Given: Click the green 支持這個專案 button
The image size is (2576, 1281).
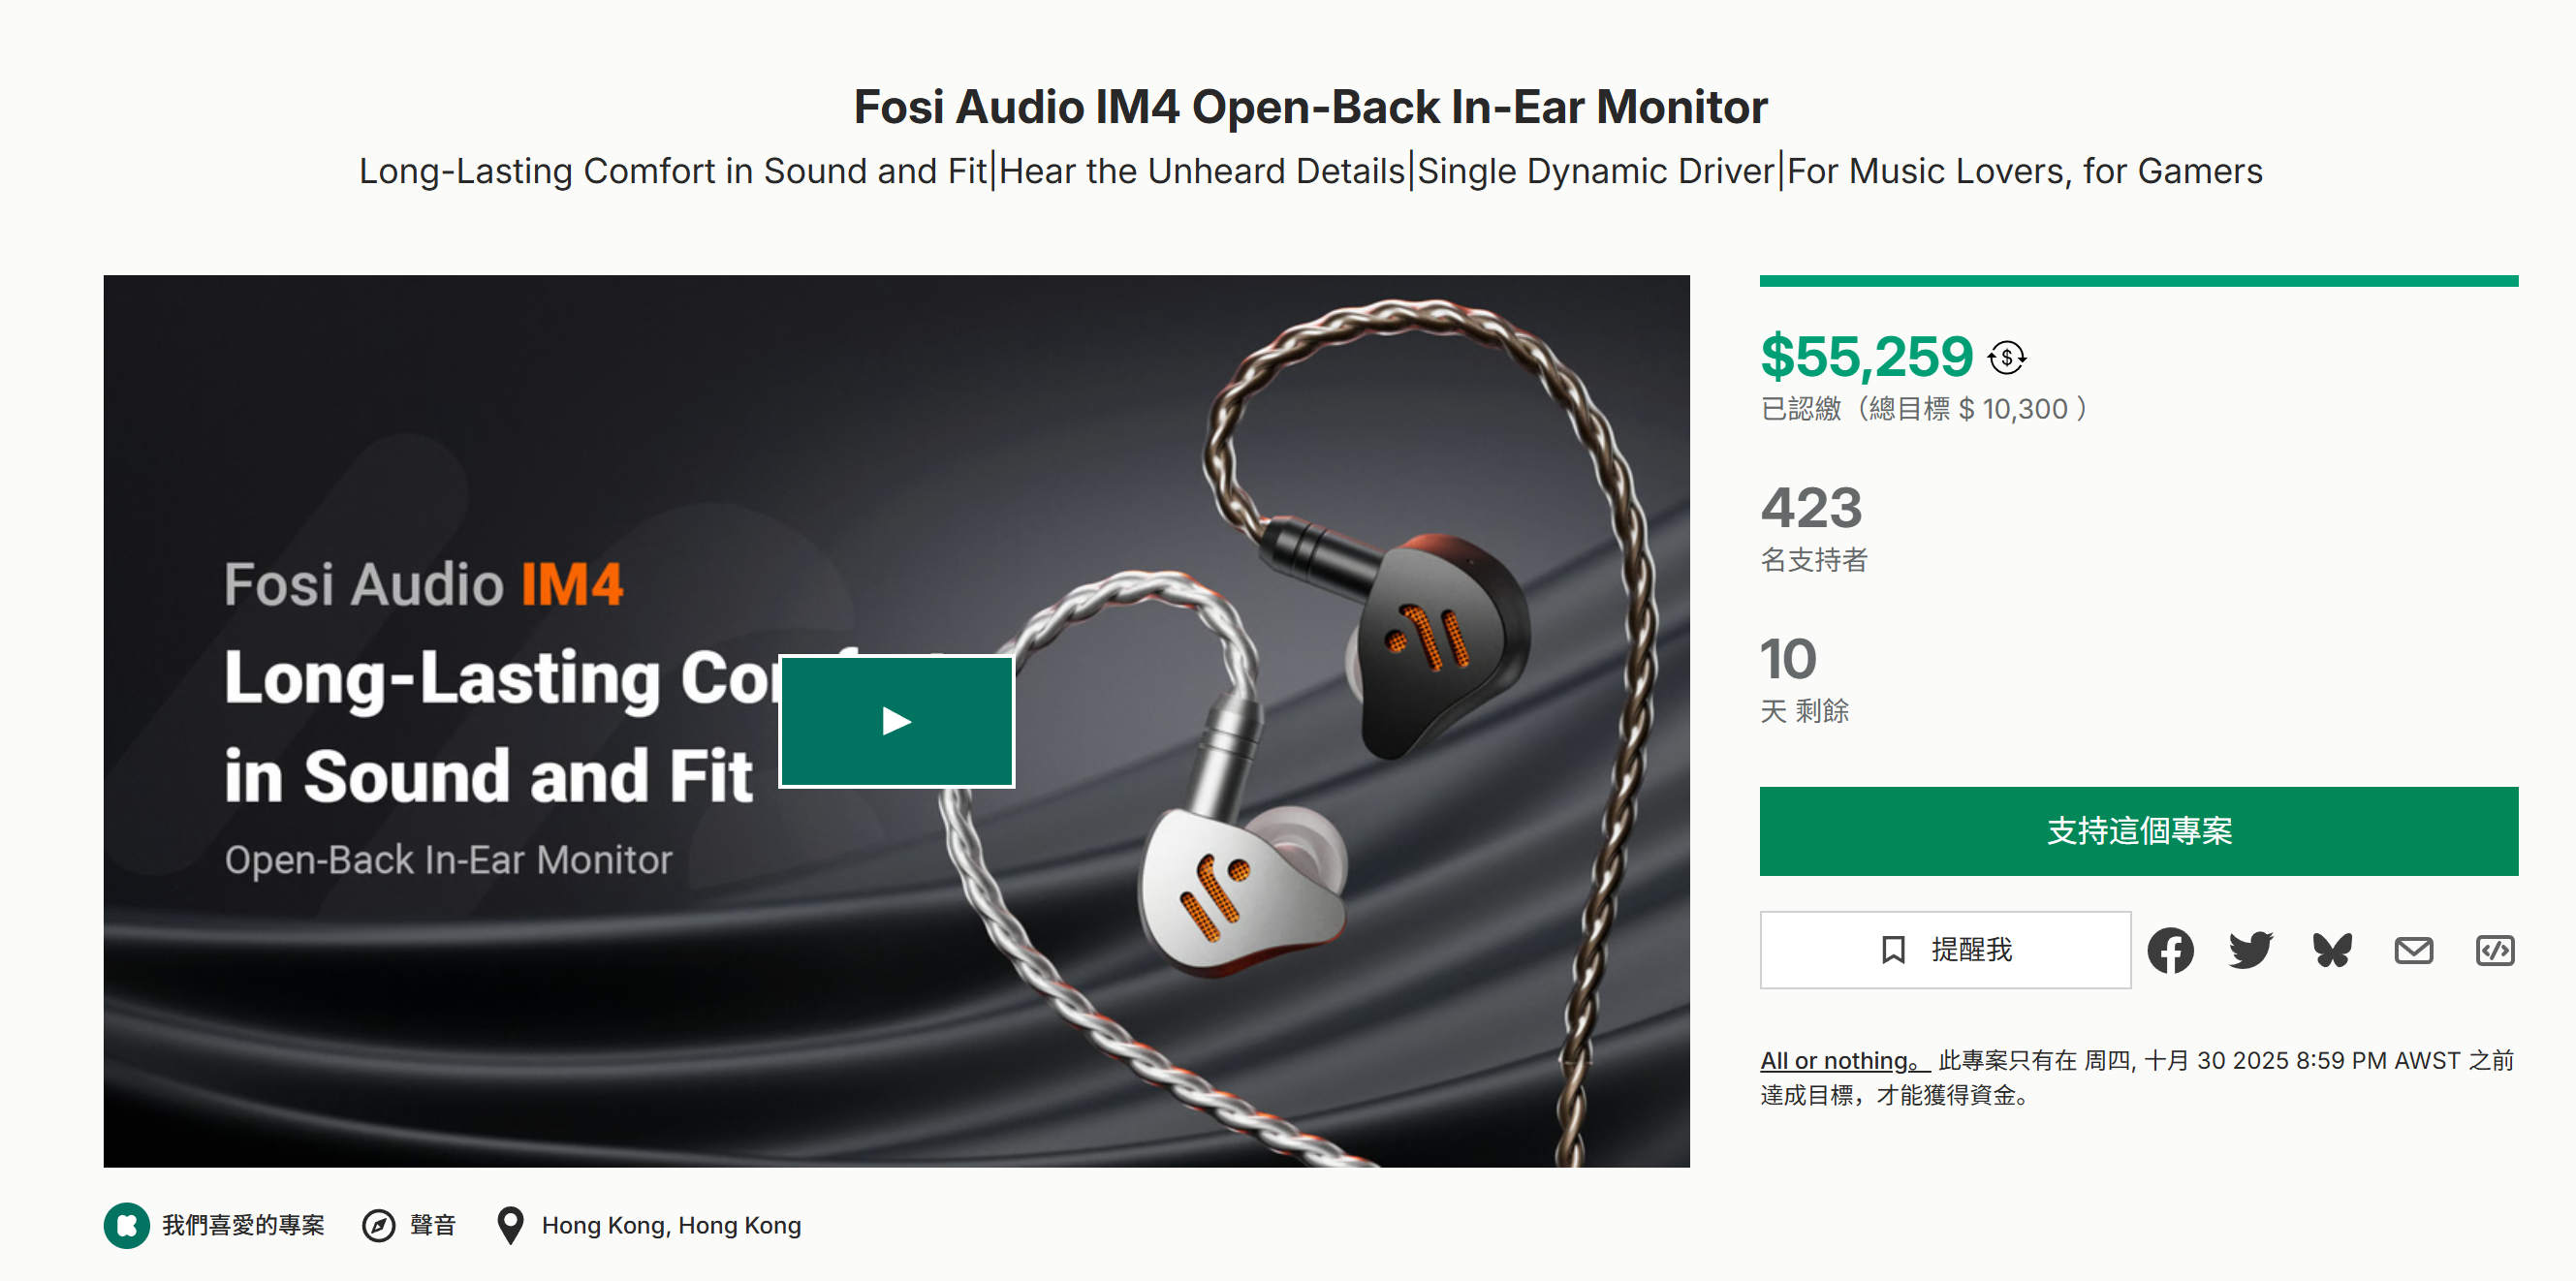Looking at the screenshot, I should 2138,831.
